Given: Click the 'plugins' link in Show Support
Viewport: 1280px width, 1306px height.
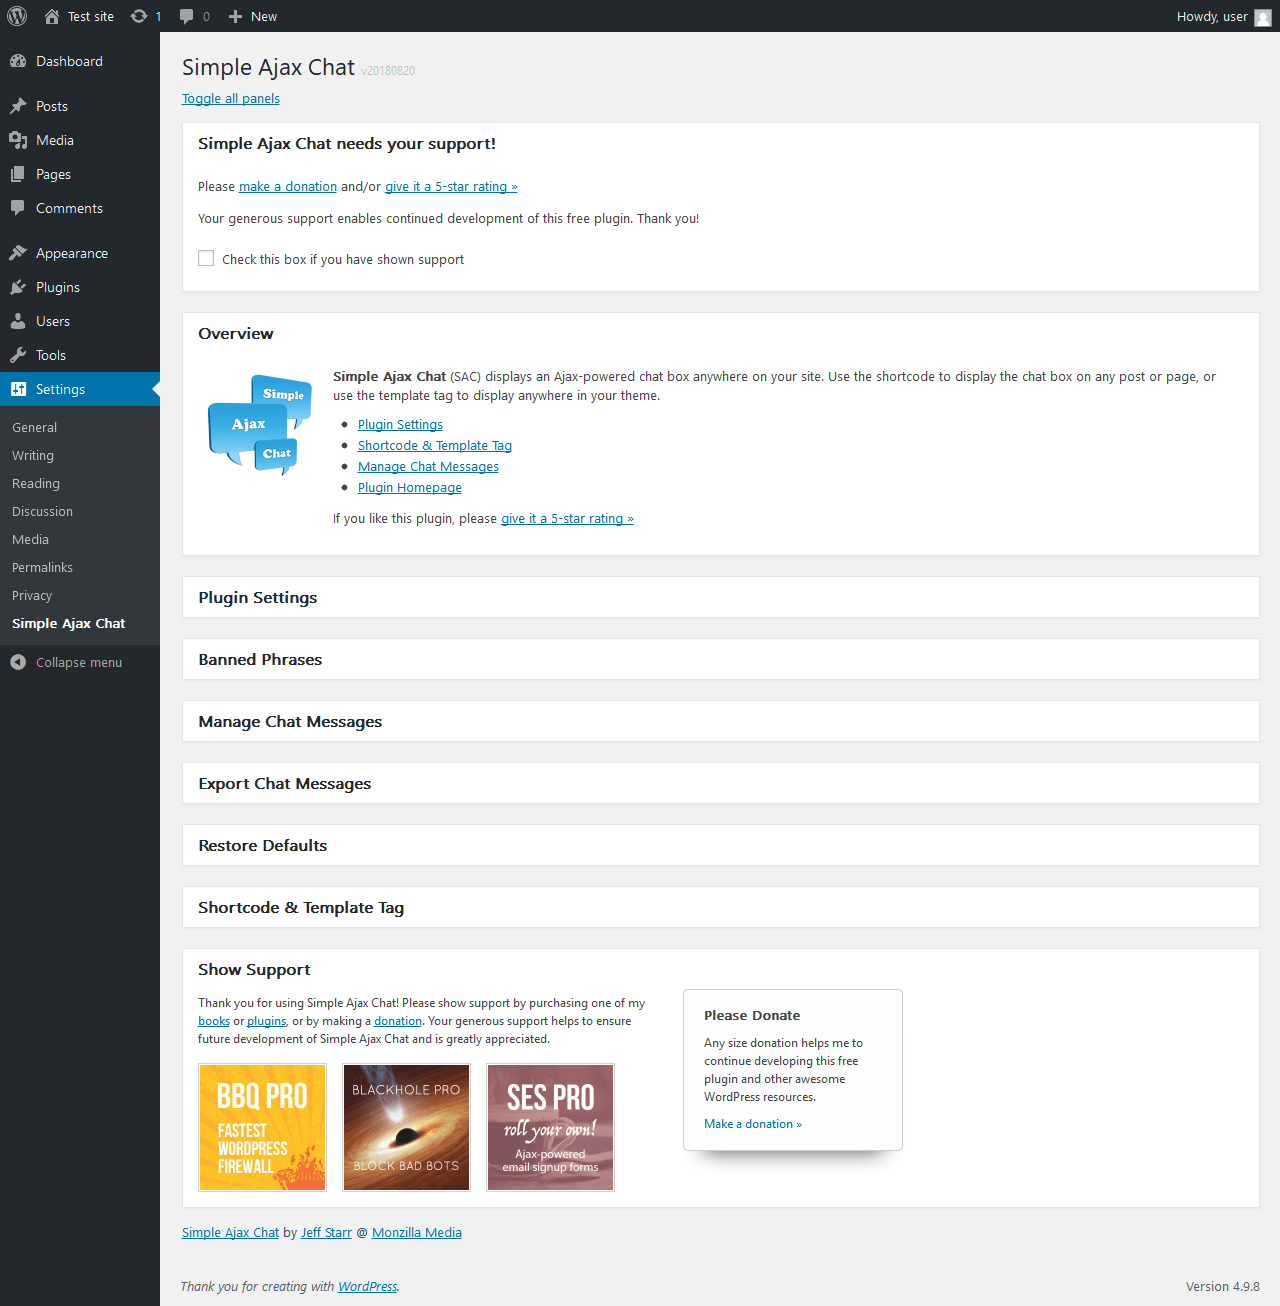Looking at the screenshot, I should pyautogui.click(x=267, y=1021).
